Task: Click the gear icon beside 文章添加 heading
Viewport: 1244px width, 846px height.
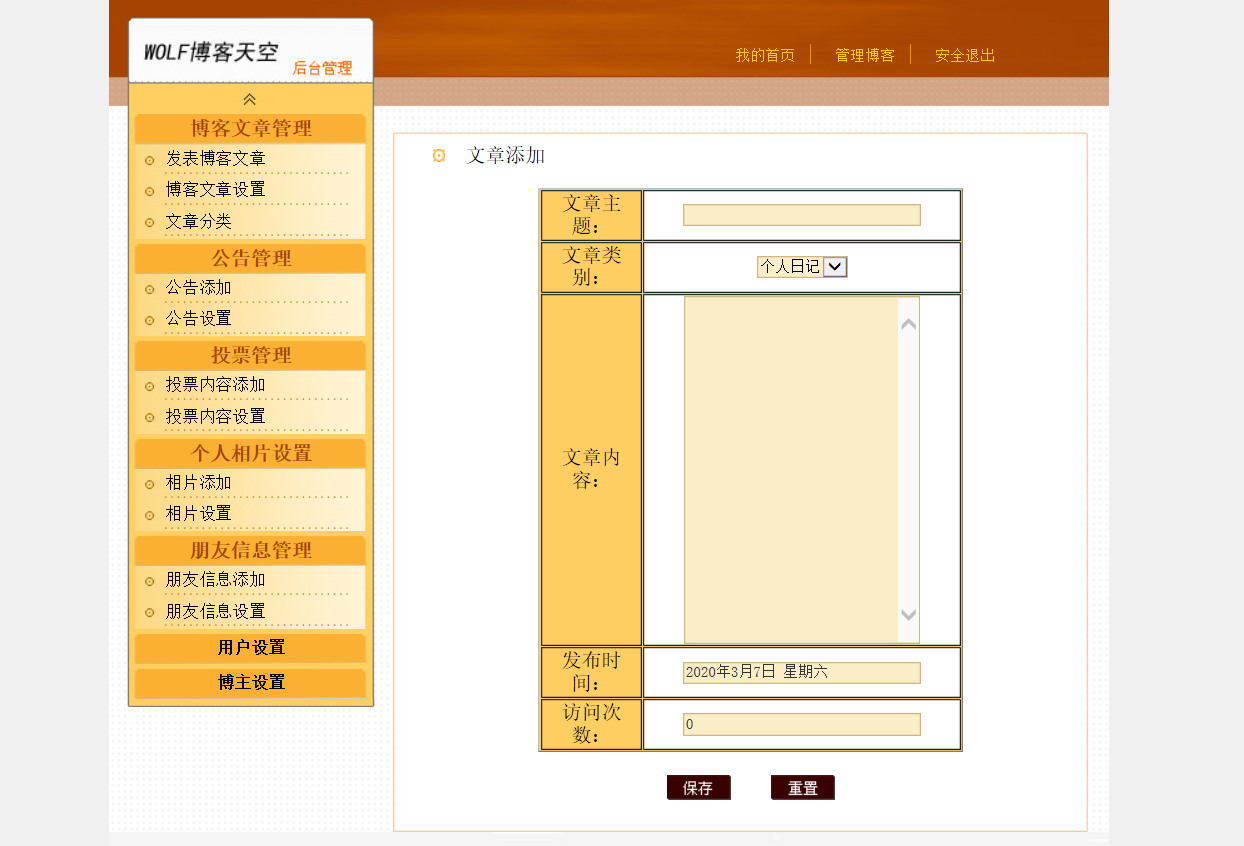Action: tap(439, 155)
